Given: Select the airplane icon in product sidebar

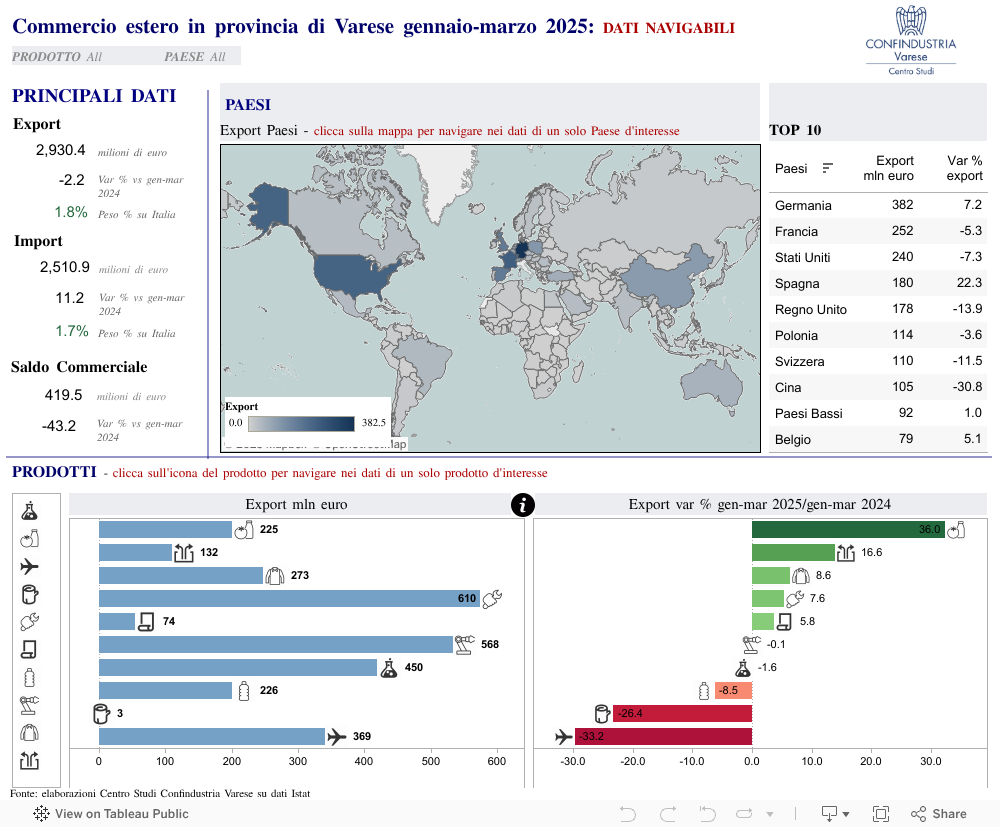Looking at the screenshot, I should [29, 566].
